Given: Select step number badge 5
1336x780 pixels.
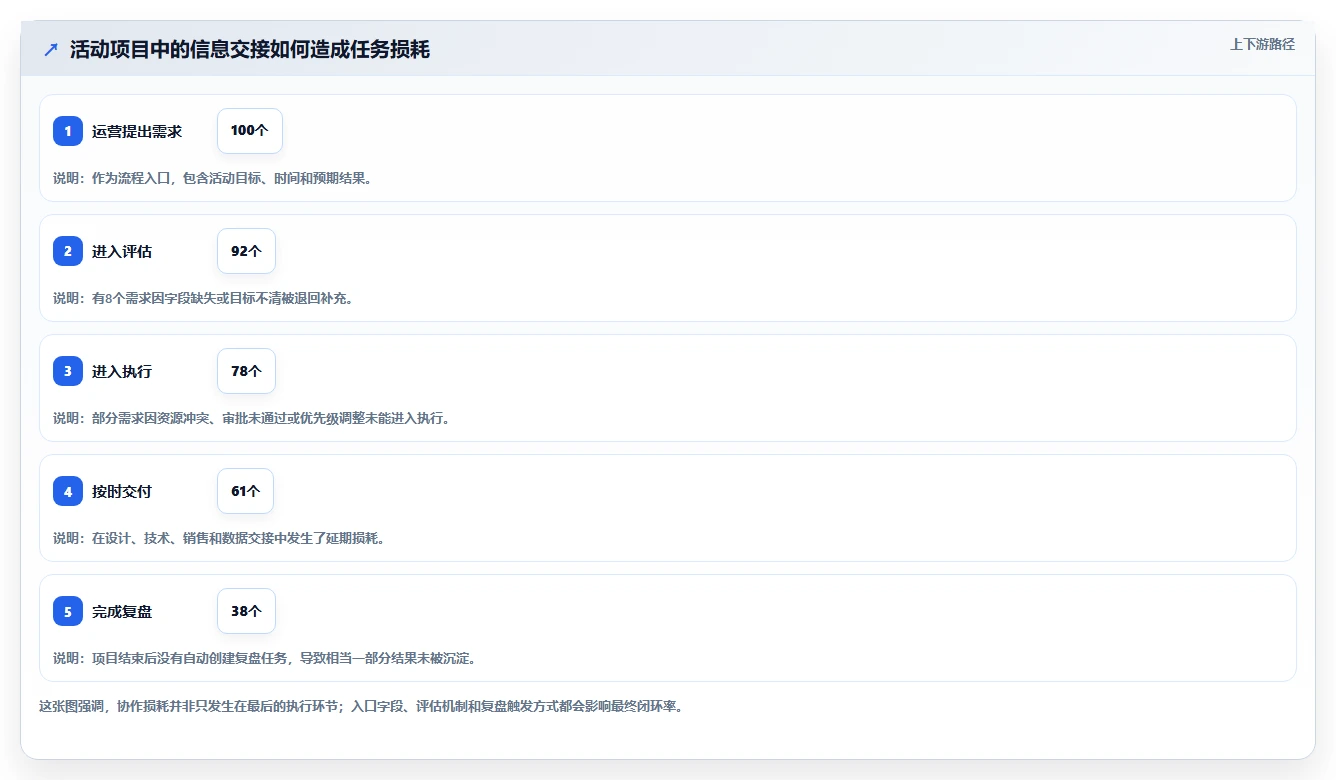Looking at the screenshot, I should [68, 611].
